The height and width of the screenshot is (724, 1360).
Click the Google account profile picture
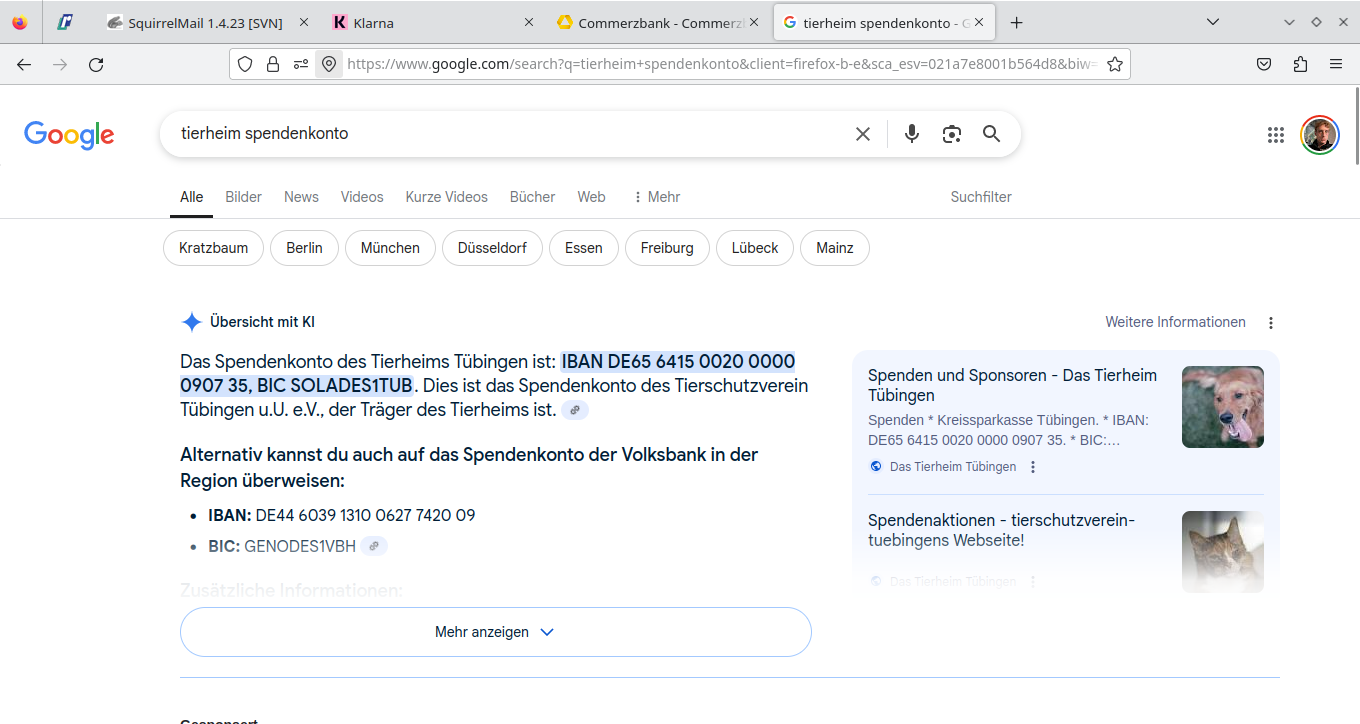pyautogui.click(x=1319, y=134)
